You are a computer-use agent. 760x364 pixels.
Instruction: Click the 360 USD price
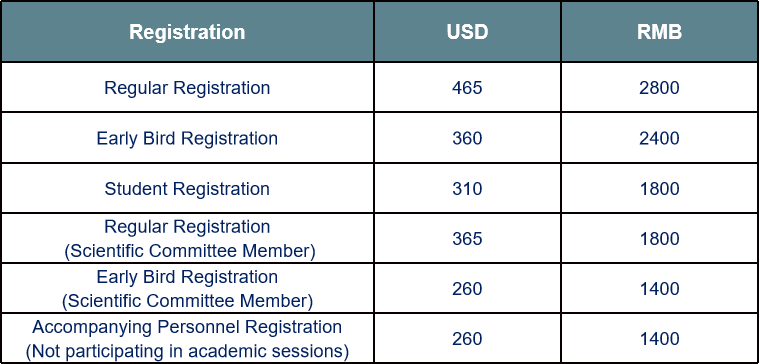[x=467, y=138]
